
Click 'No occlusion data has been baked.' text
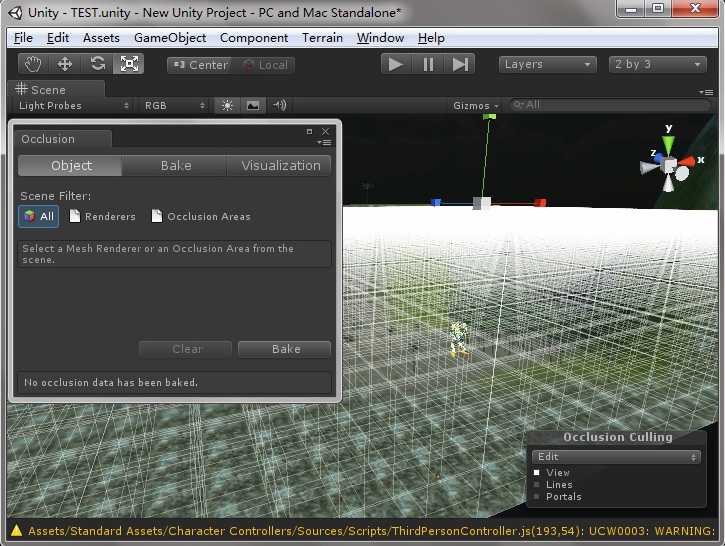pos(111,382)
